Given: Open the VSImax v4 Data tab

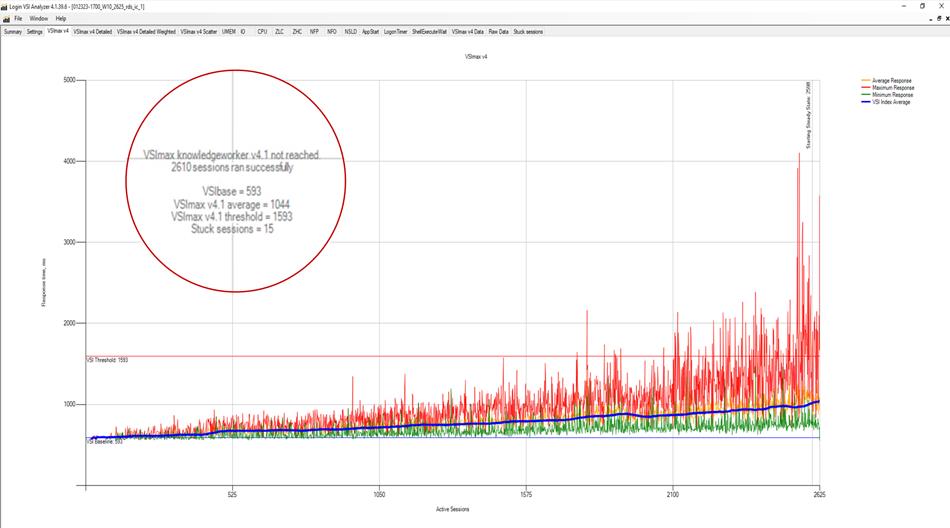Looking at the screenshot, I should coord(468,32).
